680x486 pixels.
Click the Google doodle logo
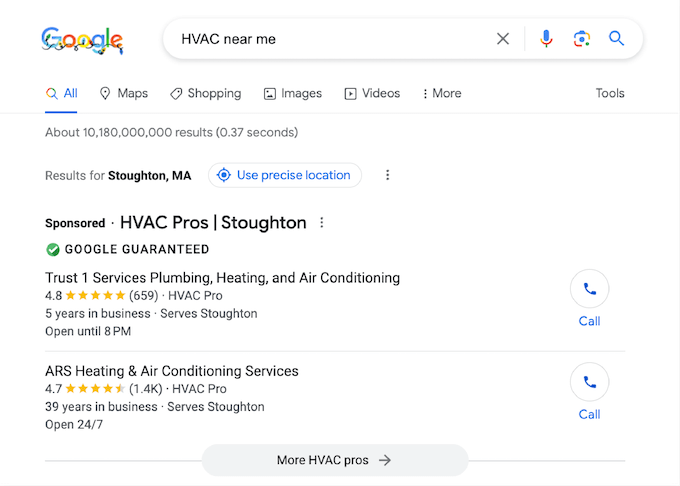coord(83,40)
